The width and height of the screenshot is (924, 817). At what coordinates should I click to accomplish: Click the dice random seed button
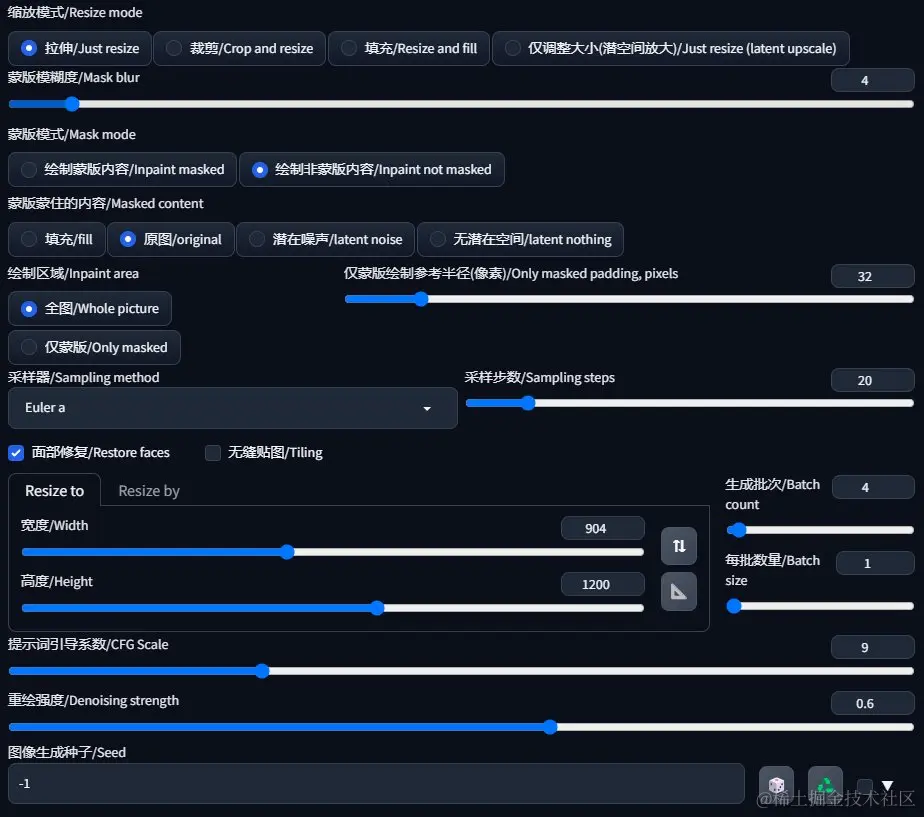[x=776, y=785]
